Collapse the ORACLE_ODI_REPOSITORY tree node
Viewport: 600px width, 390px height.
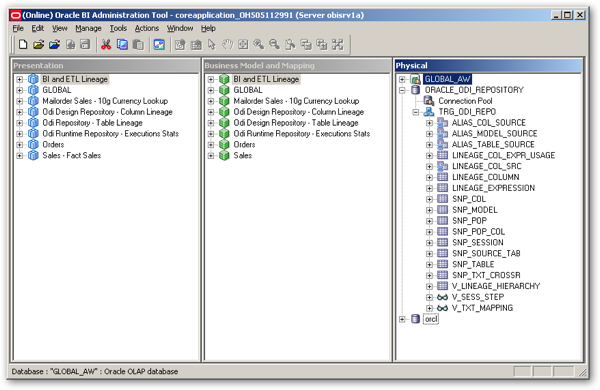[402, 90]
